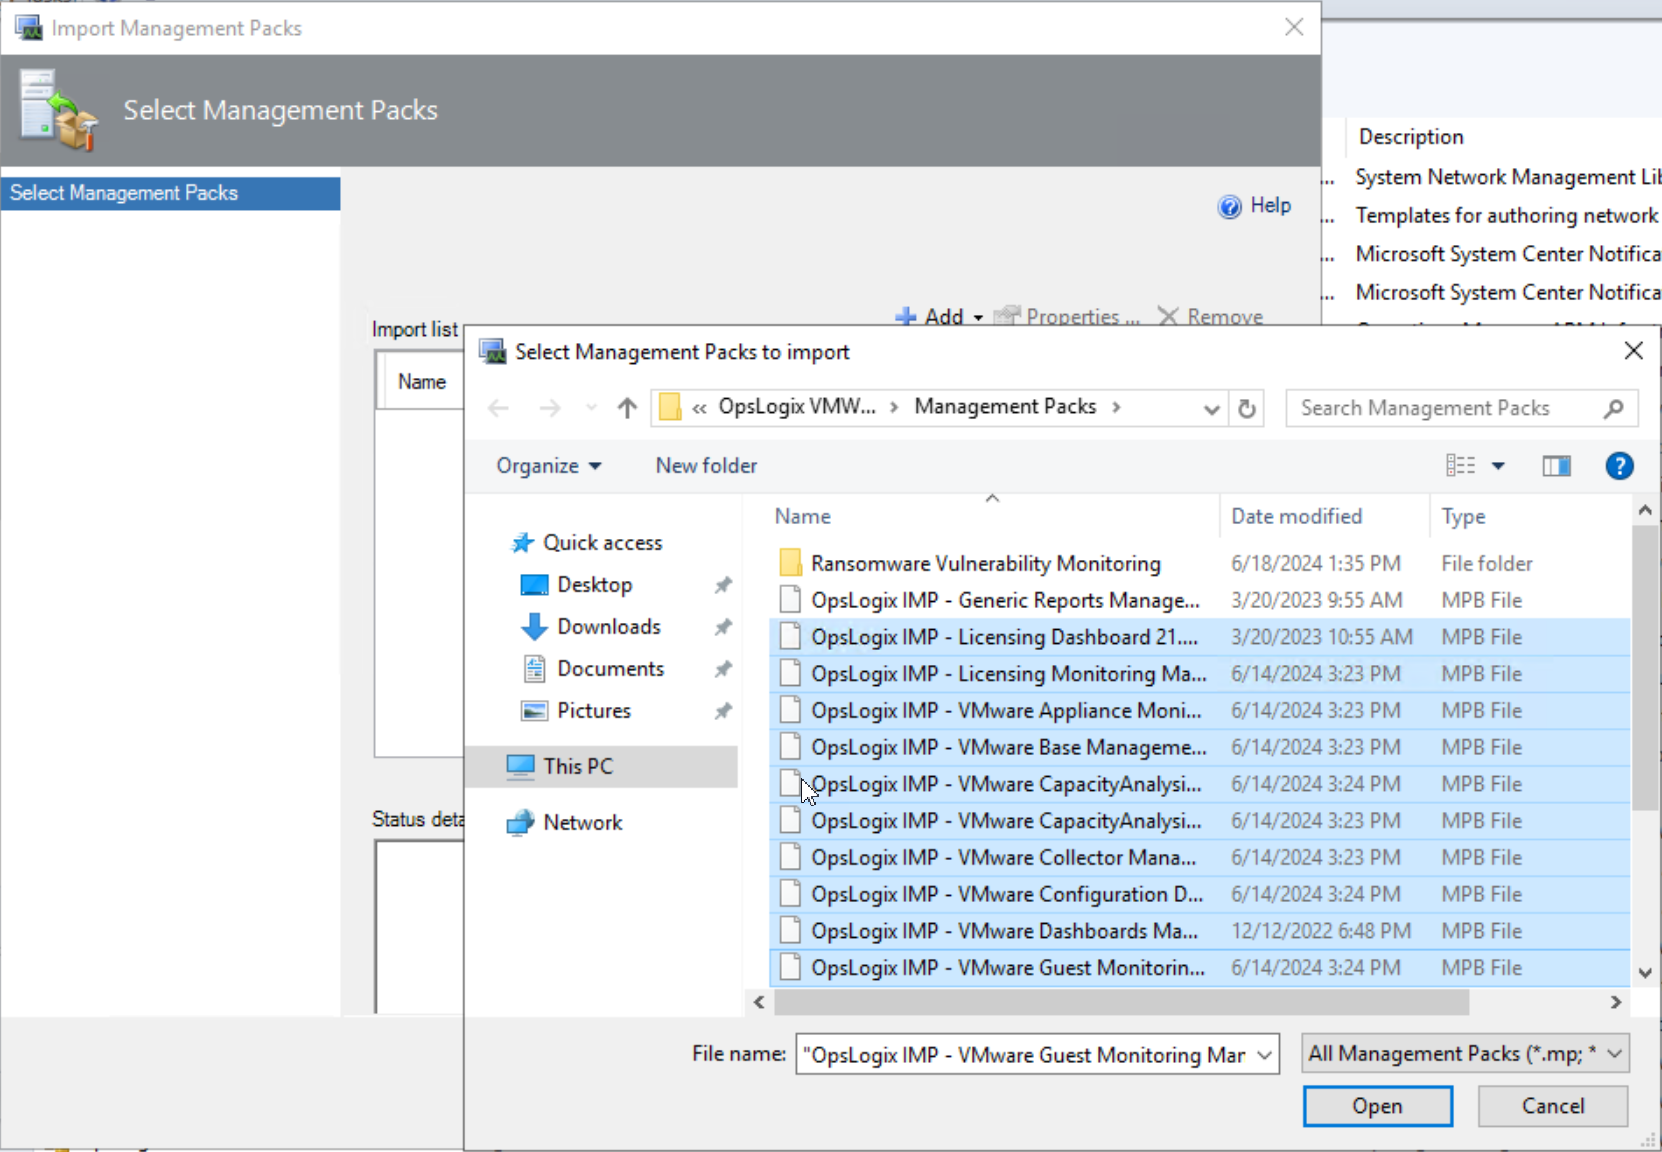The width and height of the screenshot is (1662, 1152).
Task: Open the Add menu in import list
Action: [940, 317]
